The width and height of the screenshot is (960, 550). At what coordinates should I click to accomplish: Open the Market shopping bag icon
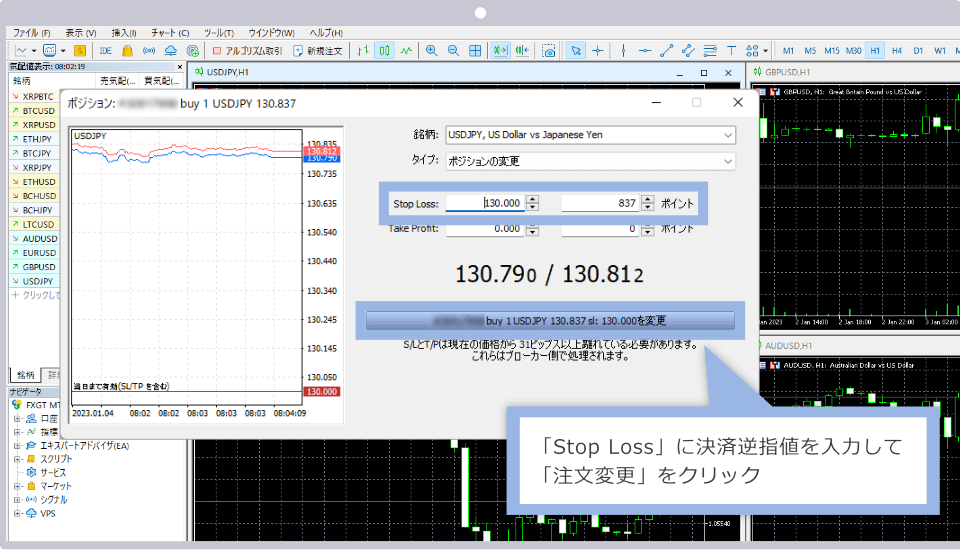coord(127,51)
